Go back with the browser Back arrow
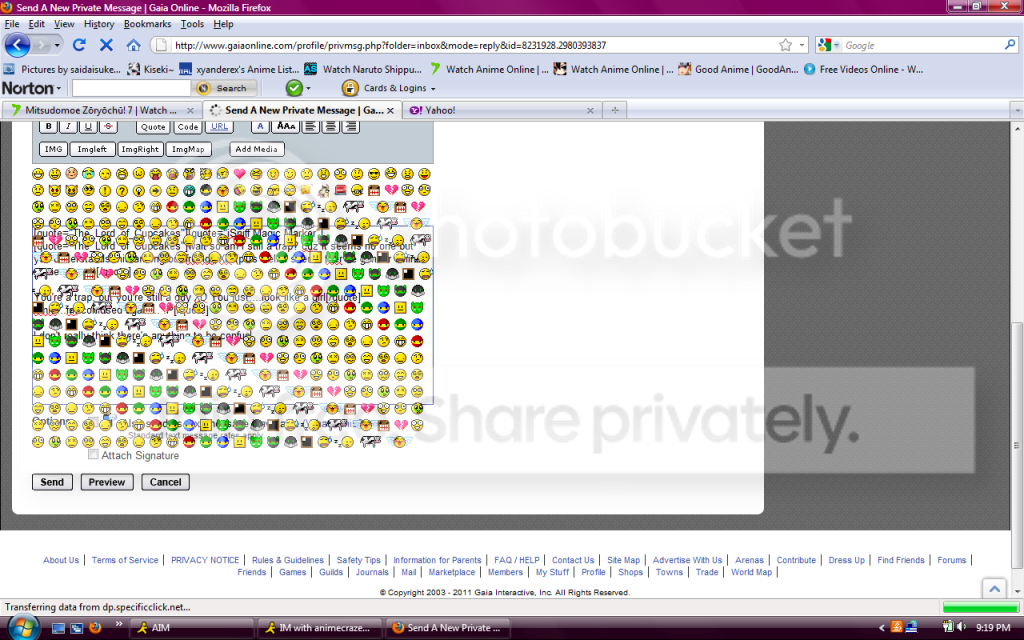 pyautogui.click(x=17, y=45)
